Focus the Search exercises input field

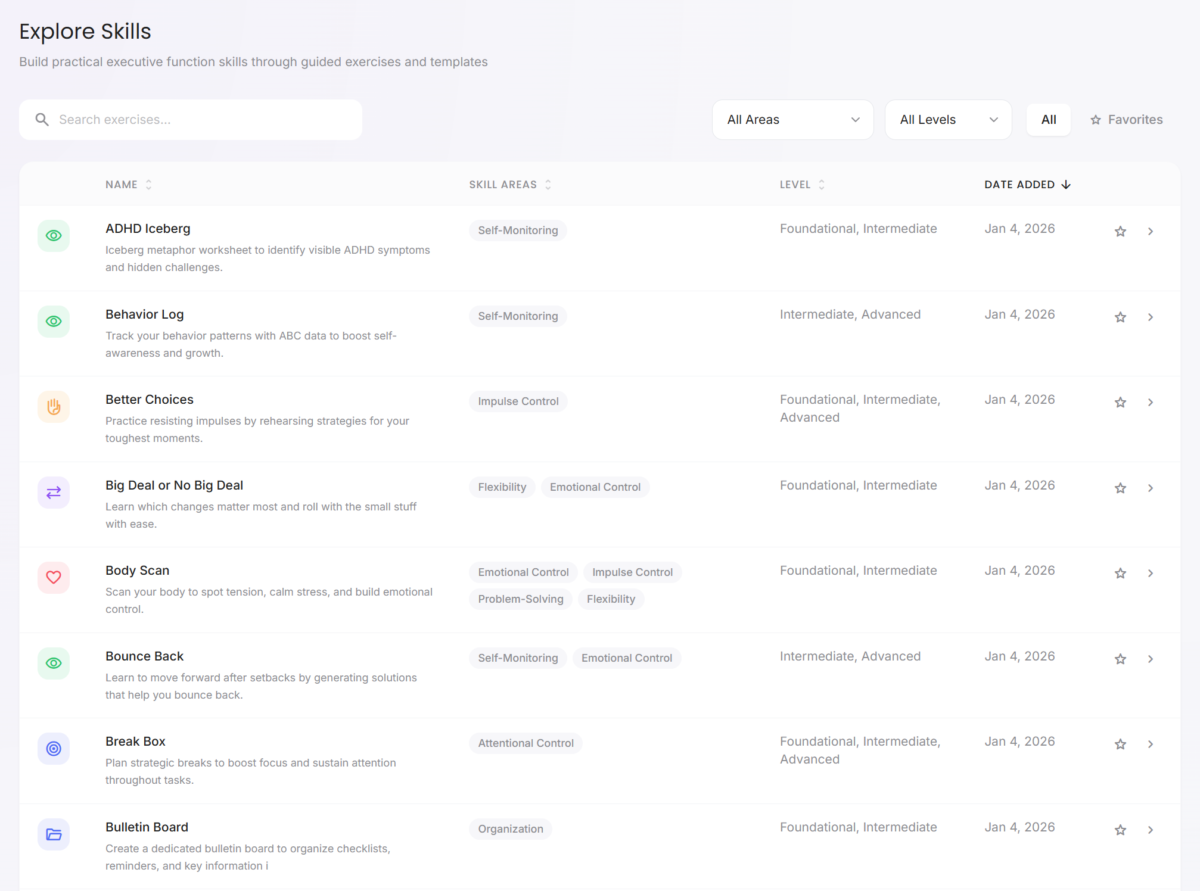[200, 120]
